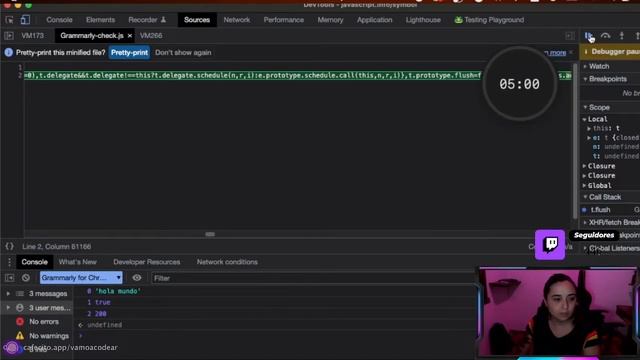
Task: Expand the second Closure scope
Action: point(601,176)
